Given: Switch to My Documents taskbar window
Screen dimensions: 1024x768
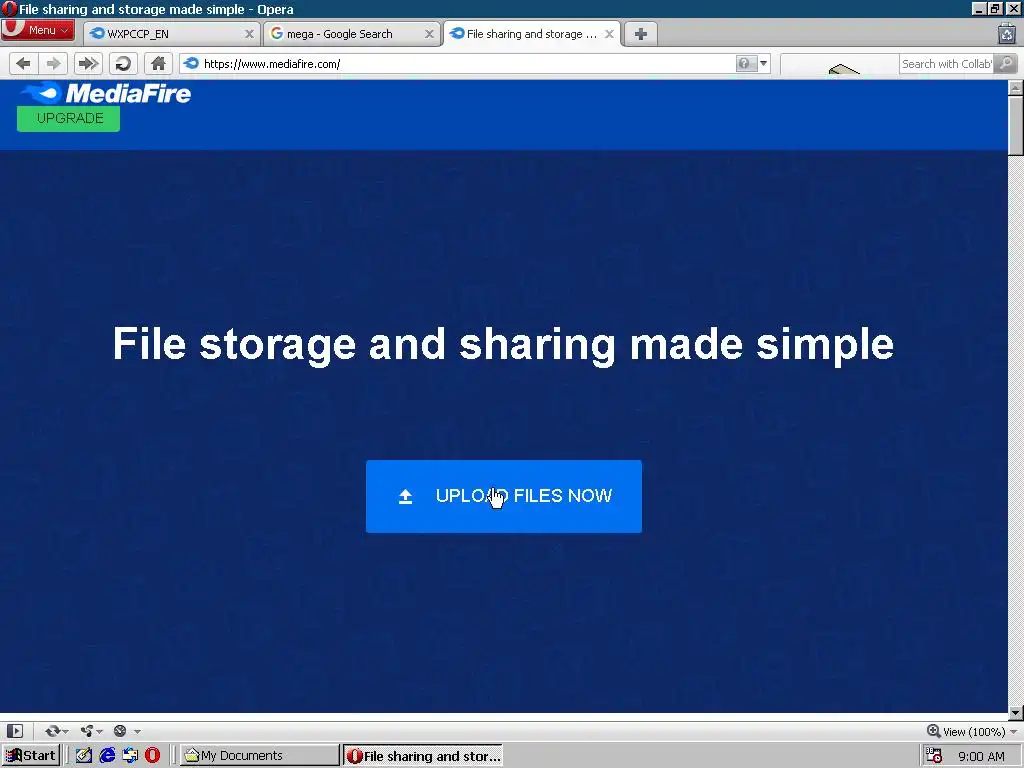Looking at the screenshot, I should click(x=260, y=756).
